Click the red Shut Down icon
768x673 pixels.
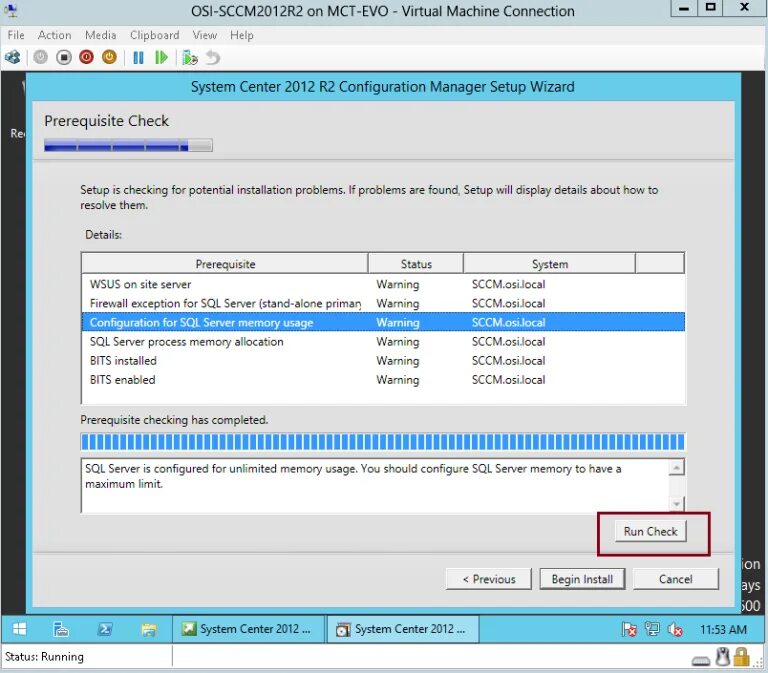86,57
